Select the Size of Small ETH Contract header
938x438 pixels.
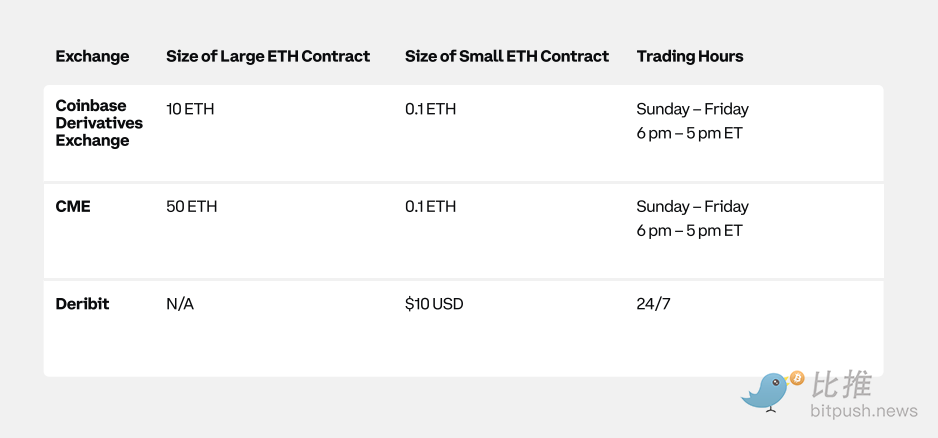click(x=507, y=56)
